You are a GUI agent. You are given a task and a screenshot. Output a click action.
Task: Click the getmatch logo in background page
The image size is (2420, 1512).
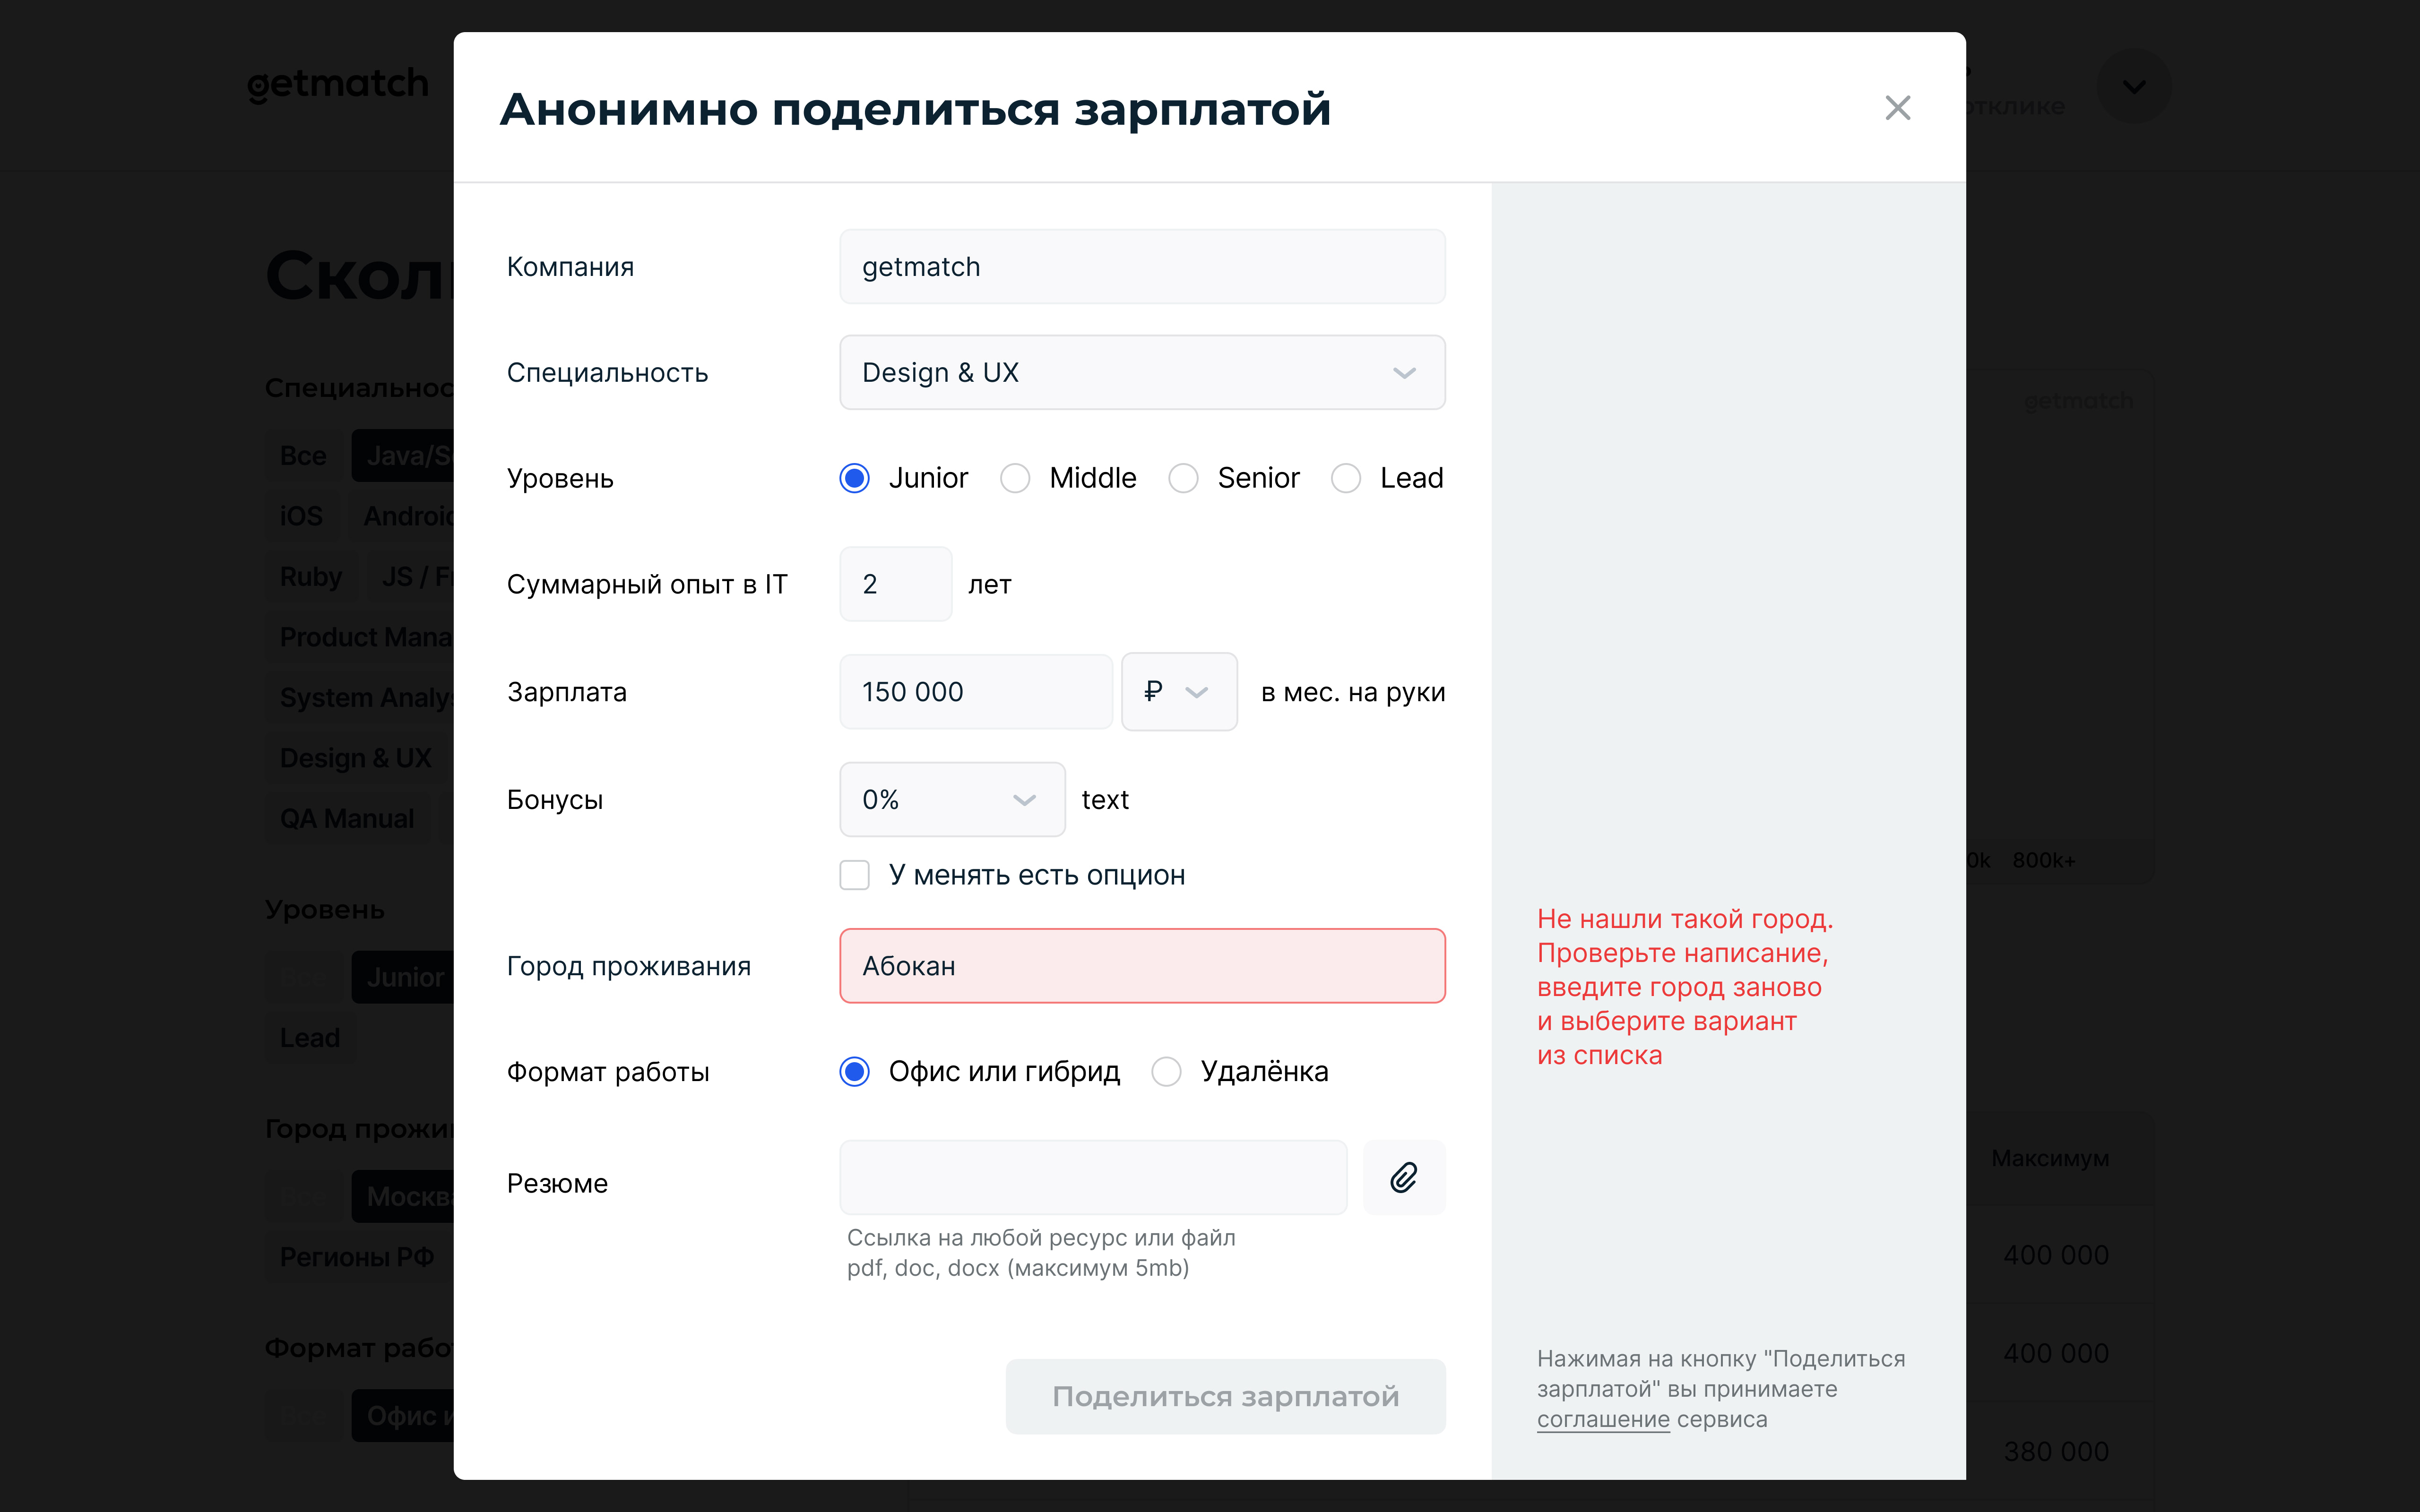coord(338,85)
